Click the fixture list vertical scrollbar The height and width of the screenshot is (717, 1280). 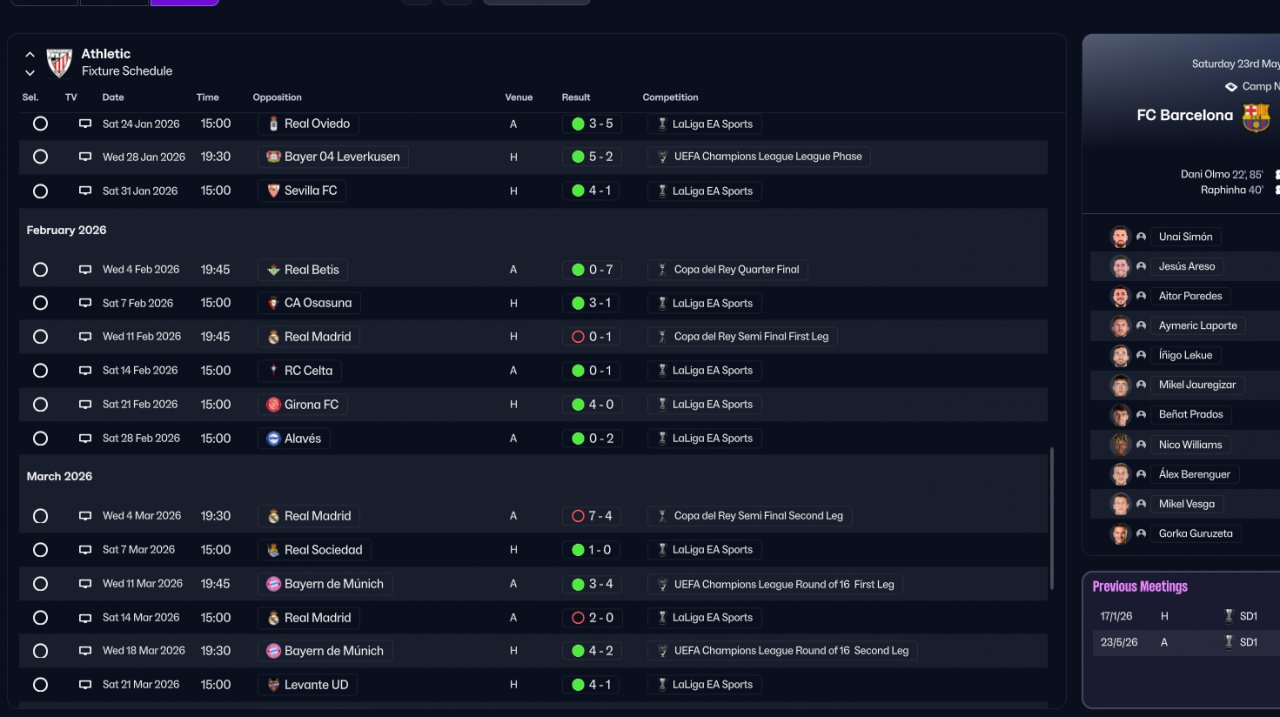1051,518
